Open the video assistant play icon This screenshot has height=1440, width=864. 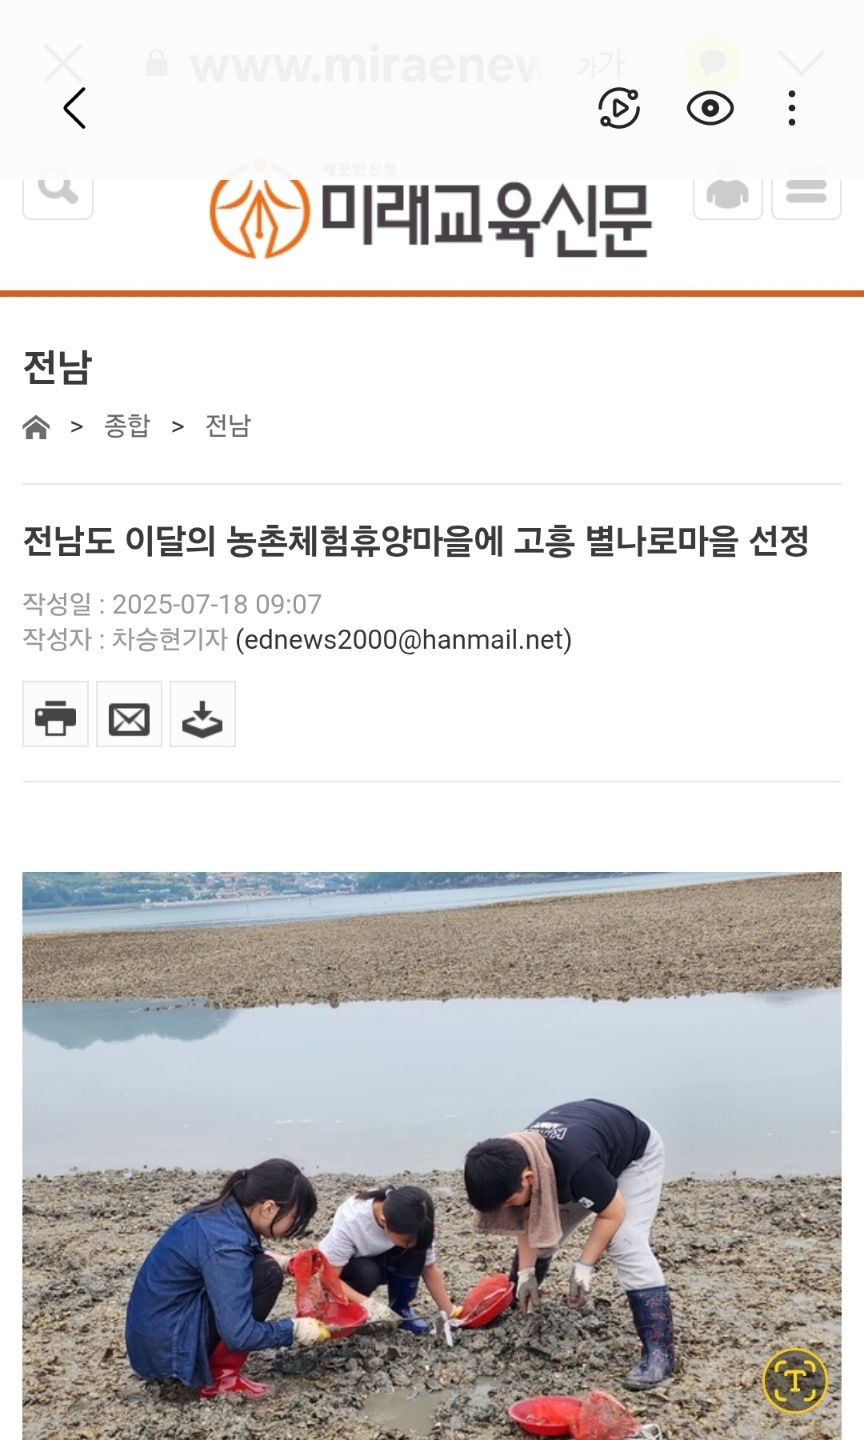tap(619, 108)
